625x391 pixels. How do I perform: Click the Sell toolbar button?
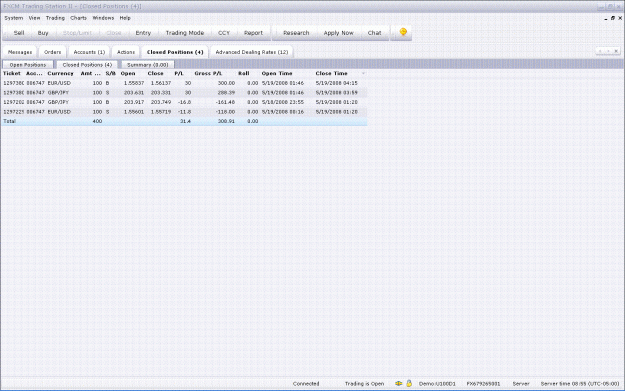point(19,33)
